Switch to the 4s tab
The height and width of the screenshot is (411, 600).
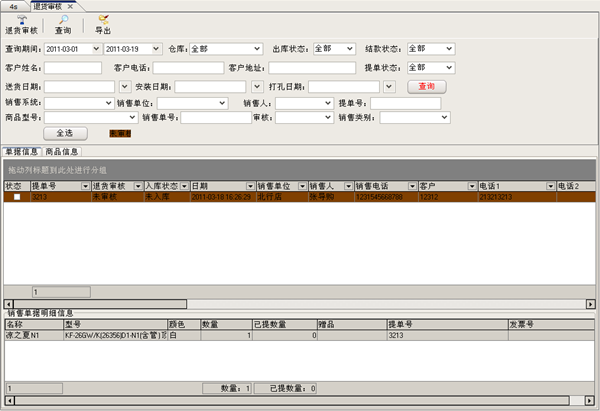coord(14,6)
